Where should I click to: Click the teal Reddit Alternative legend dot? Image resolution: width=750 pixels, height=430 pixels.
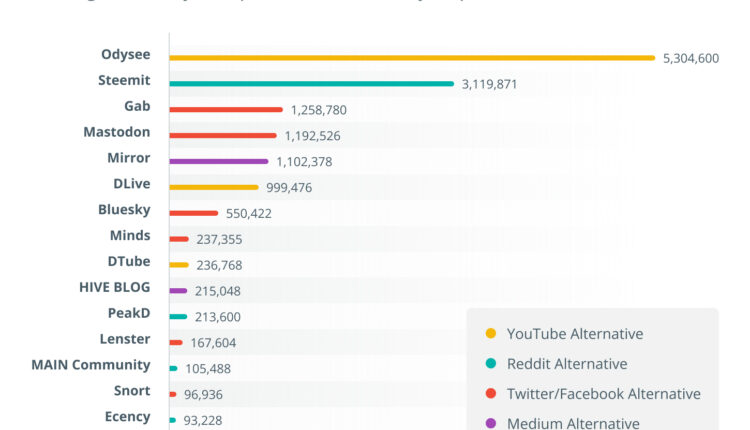click(x=490, y=364)
